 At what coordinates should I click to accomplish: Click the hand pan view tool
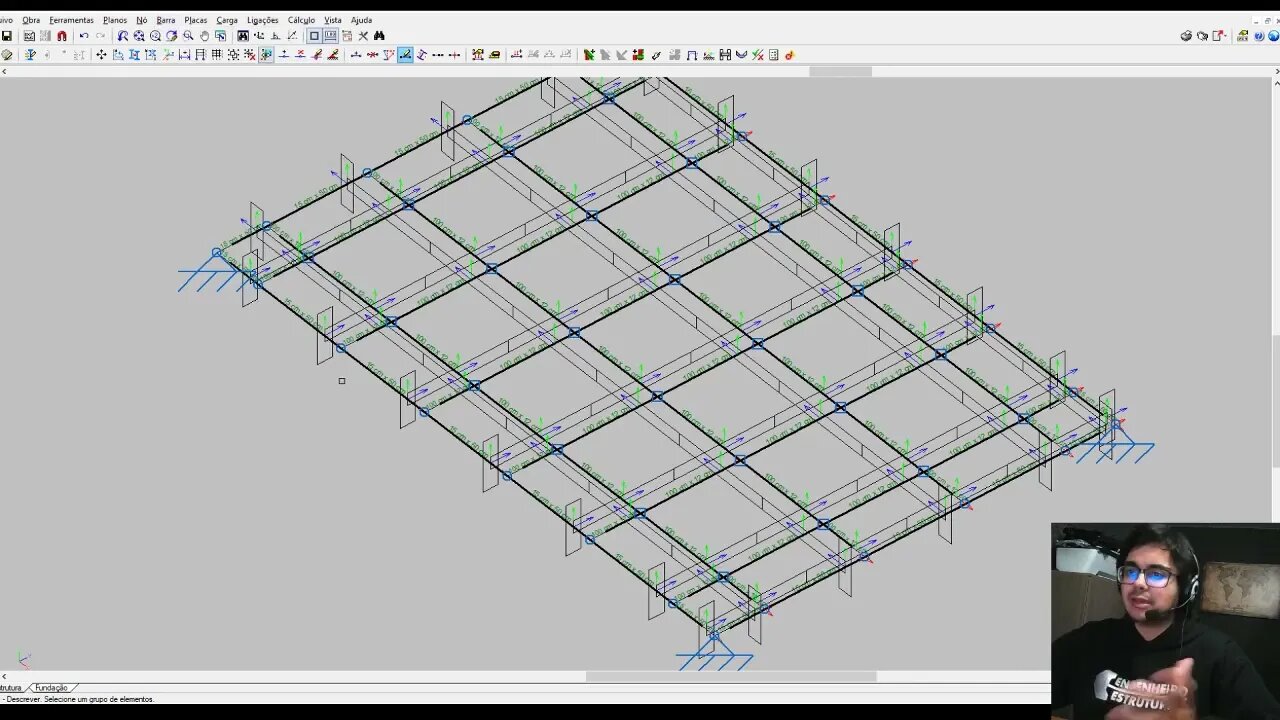(204, 36)
